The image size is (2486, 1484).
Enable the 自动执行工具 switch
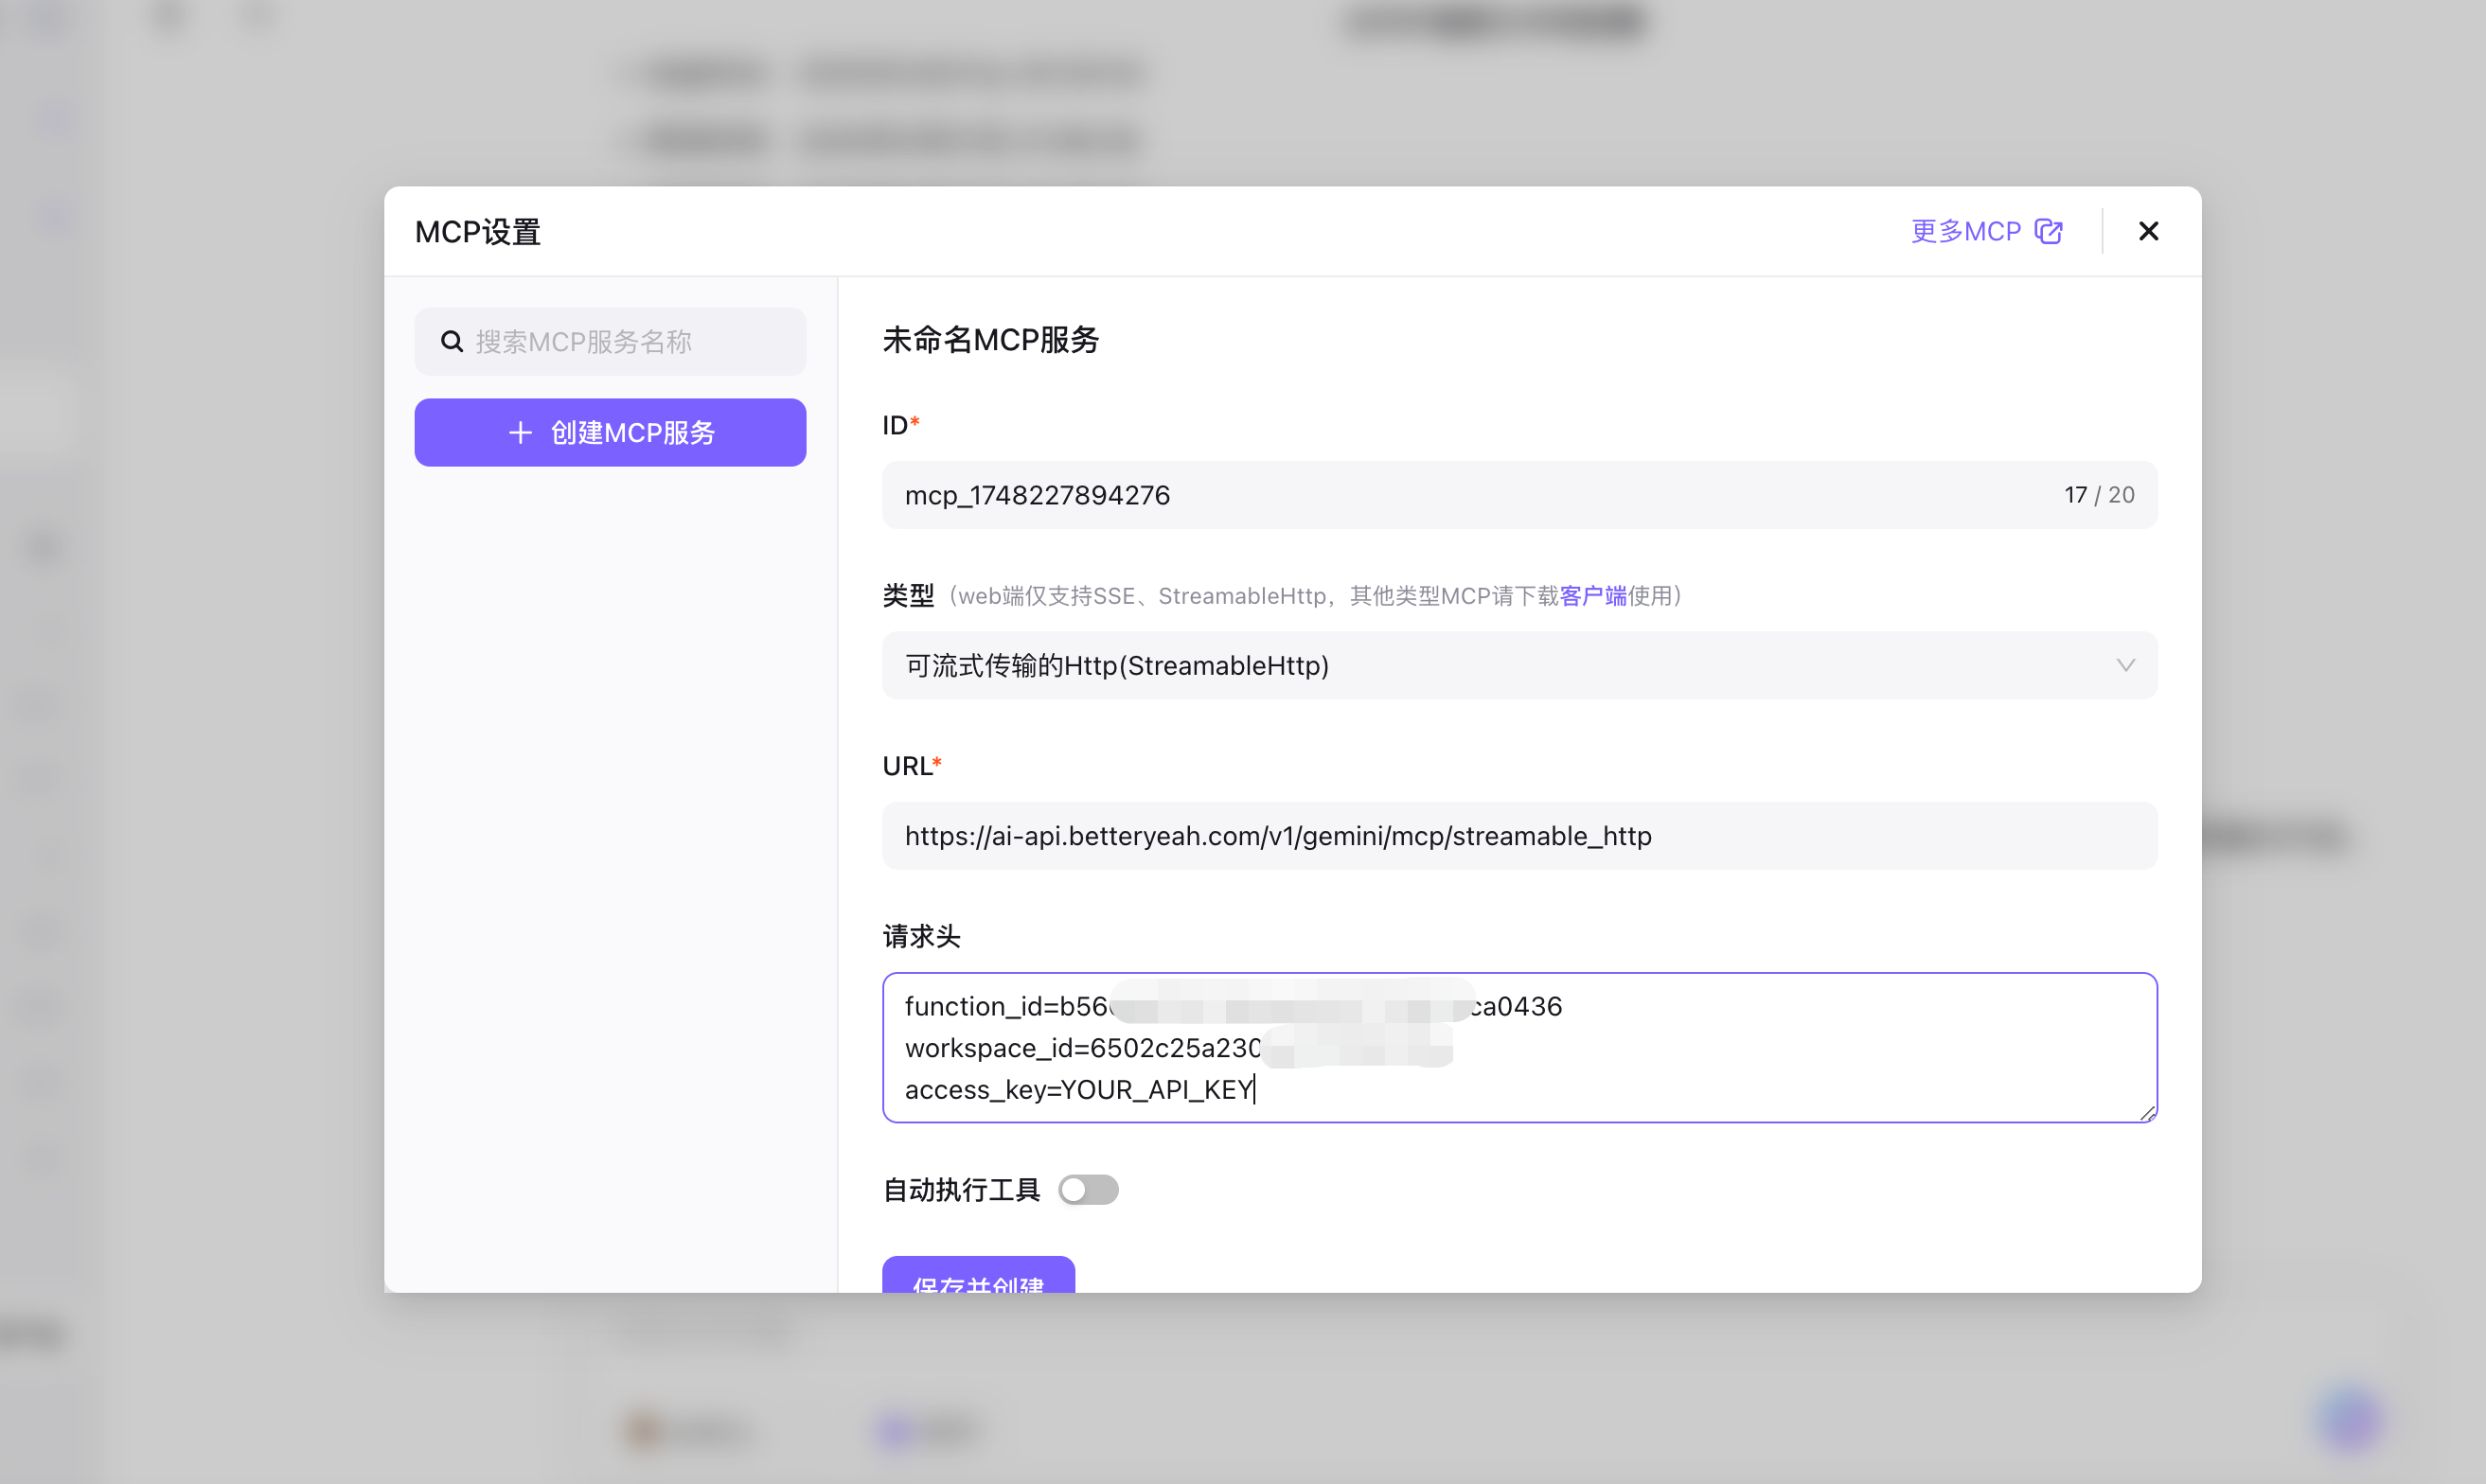pyautogui.click(x=1088, y=1190)
